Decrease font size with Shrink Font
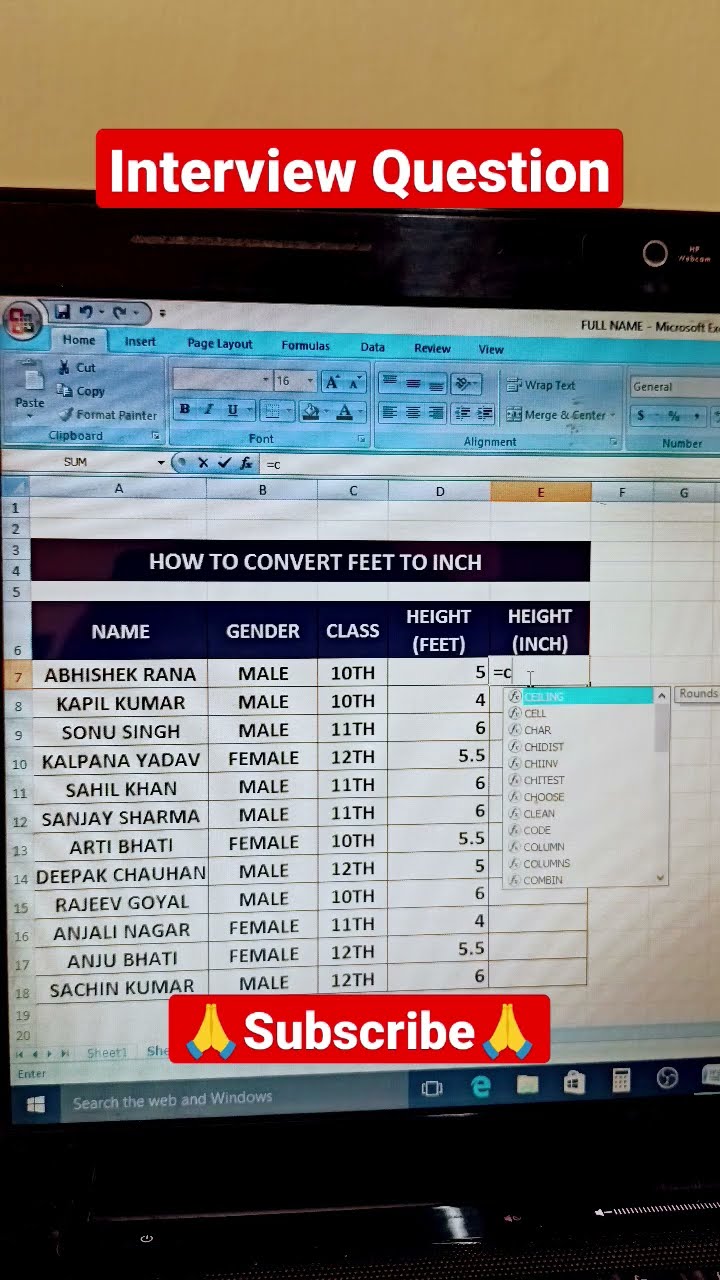This screenshot has height=1280, width=720. (x=356, y=382)
